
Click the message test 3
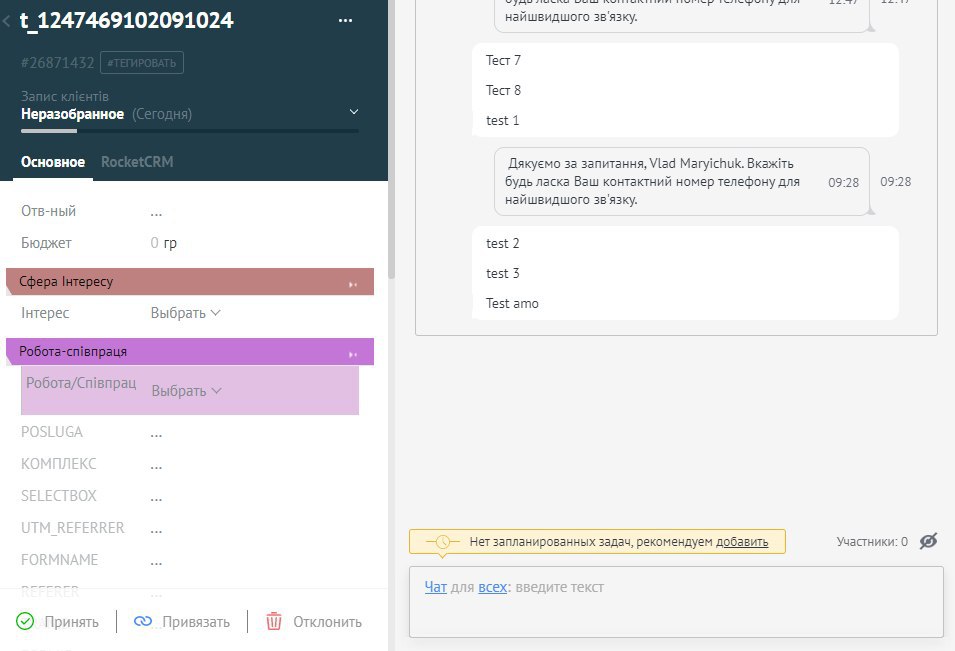(502, 273)
